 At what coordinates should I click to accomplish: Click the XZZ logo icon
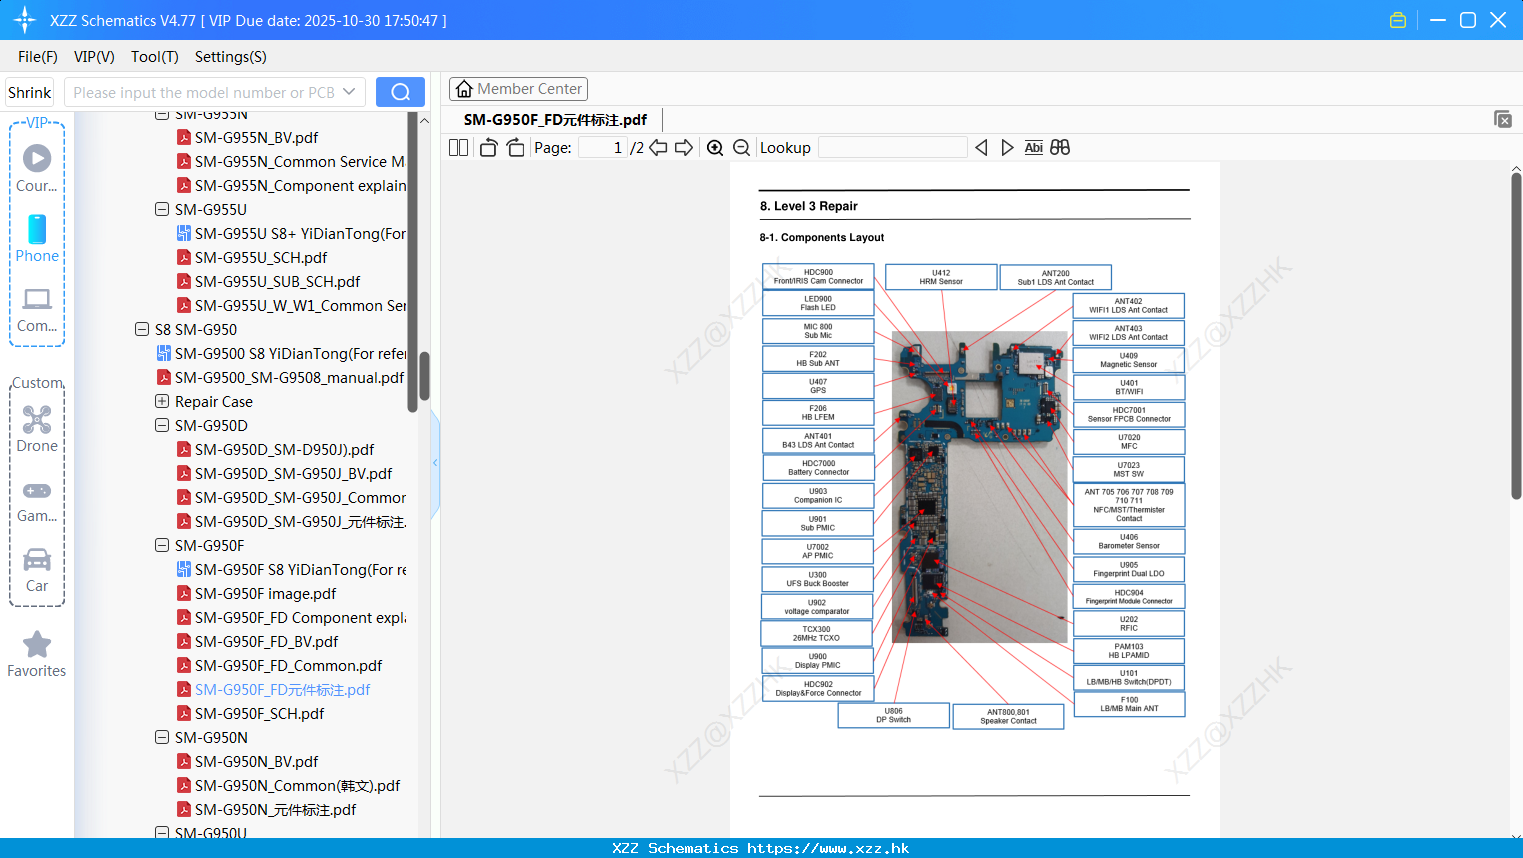[x=25, y=20]
